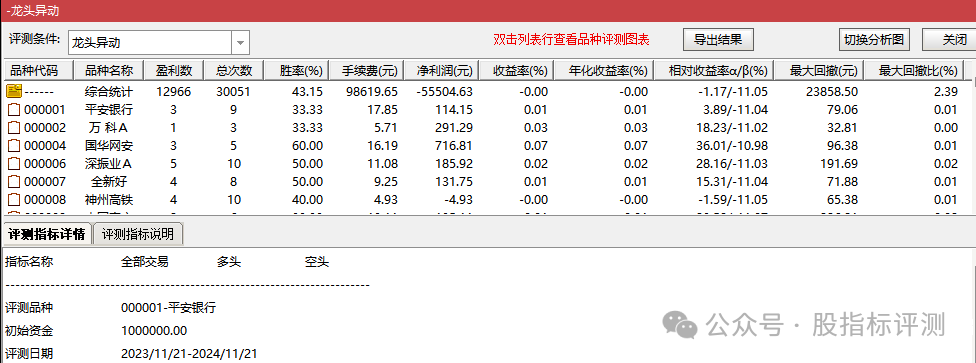
Task: Click the 导出结果 button
Action: (718, 40)
